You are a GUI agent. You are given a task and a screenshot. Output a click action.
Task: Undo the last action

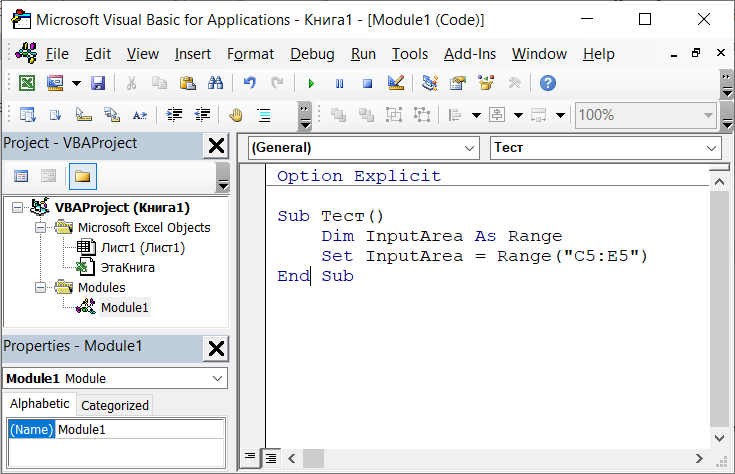(249, 83)
